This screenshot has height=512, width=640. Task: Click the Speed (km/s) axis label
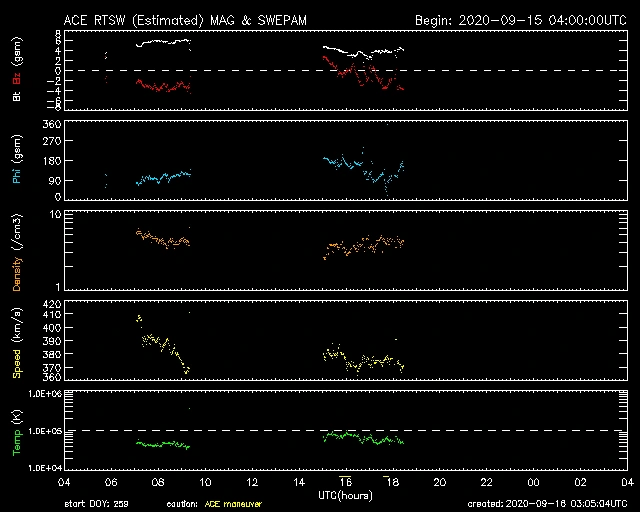tap(17, 343)
